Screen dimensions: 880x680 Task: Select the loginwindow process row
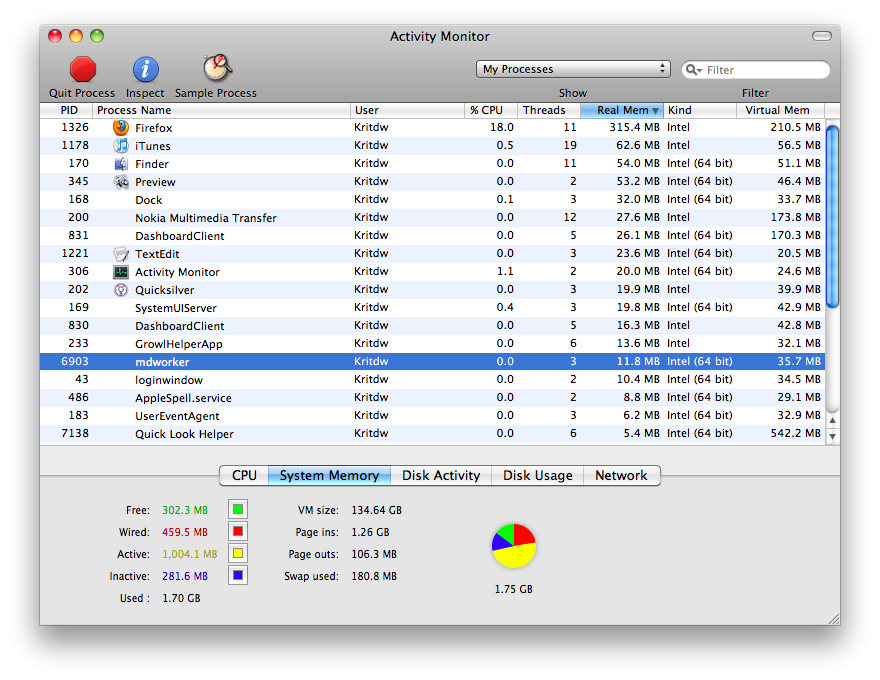click(x=432, y=379)
